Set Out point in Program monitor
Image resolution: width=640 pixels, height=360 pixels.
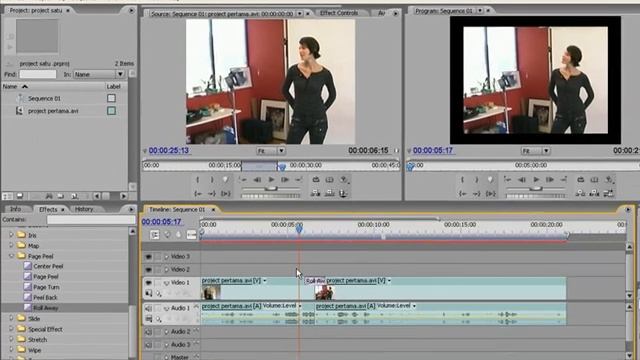pos(476,180)
